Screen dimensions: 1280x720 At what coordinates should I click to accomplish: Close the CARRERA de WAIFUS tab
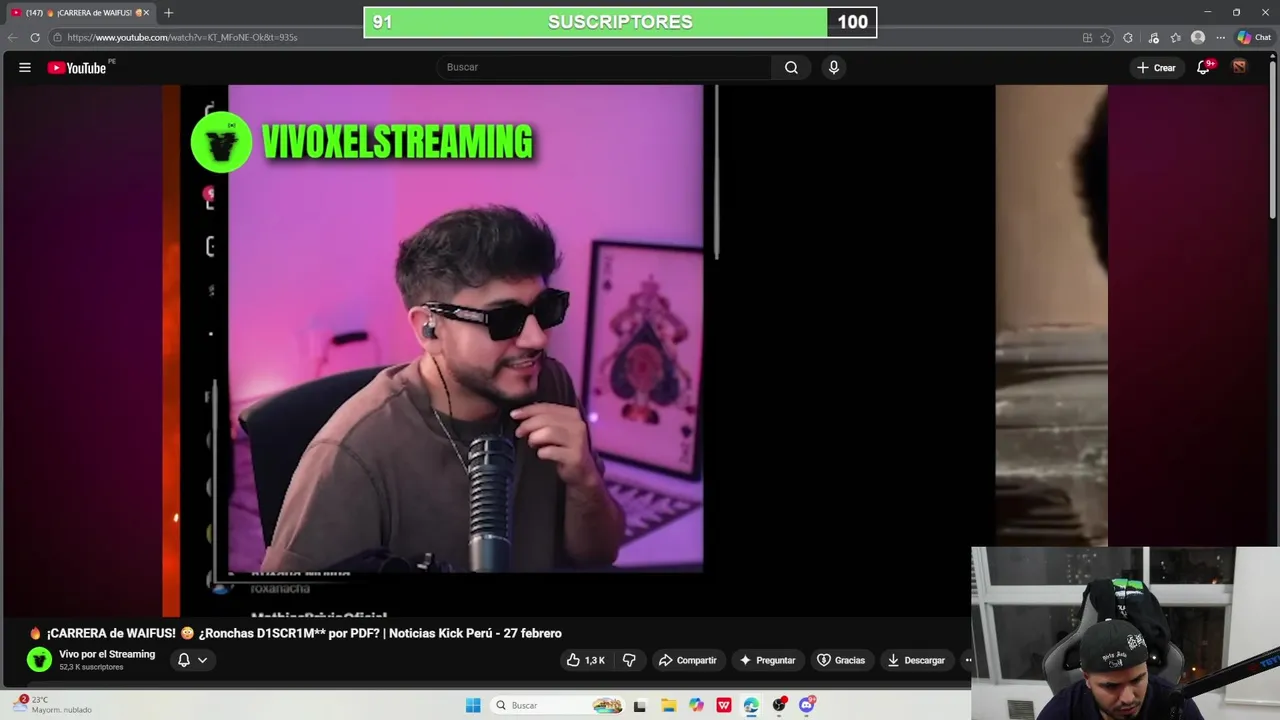click(146, 13)
